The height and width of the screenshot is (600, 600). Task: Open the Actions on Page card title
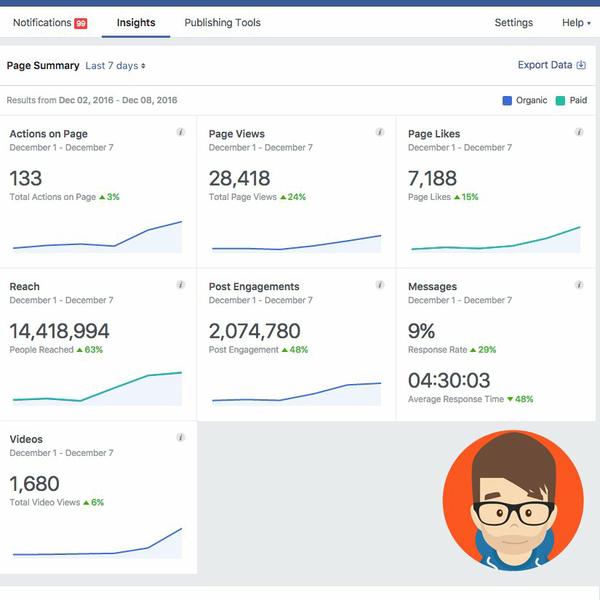point(49,134)
